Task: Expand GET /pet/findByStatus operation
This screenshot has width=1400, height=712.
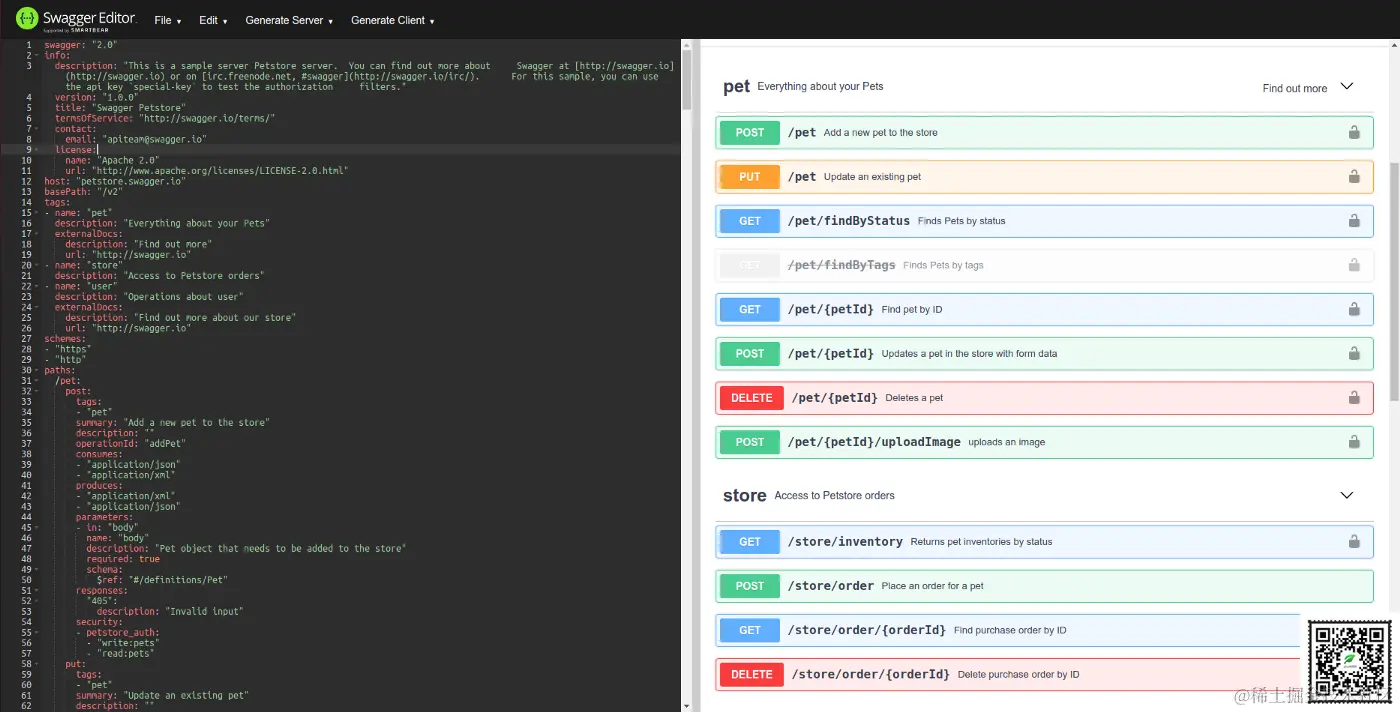Action: pyautogui.click(x=1044, y=221)
